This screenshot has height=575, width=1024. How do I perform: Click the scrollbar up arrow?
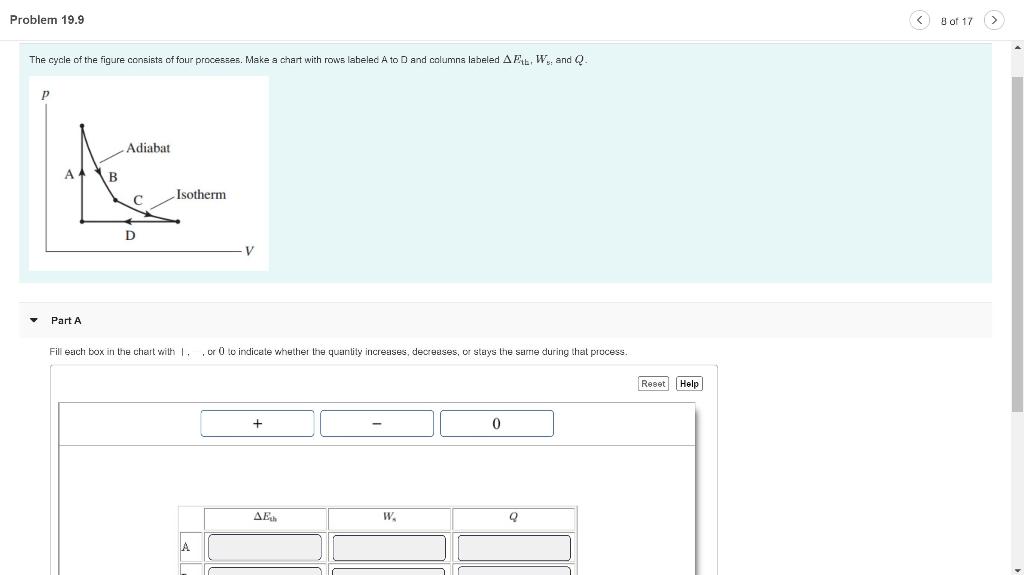point(1017,48)
